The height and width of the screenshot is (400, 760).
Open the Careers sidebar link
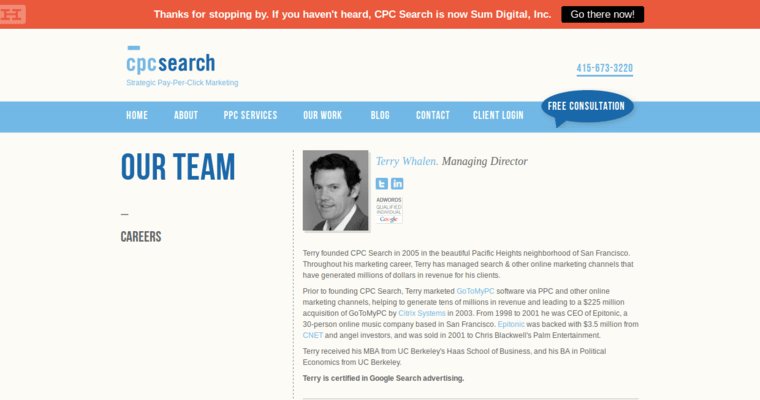tap(141, 237)
